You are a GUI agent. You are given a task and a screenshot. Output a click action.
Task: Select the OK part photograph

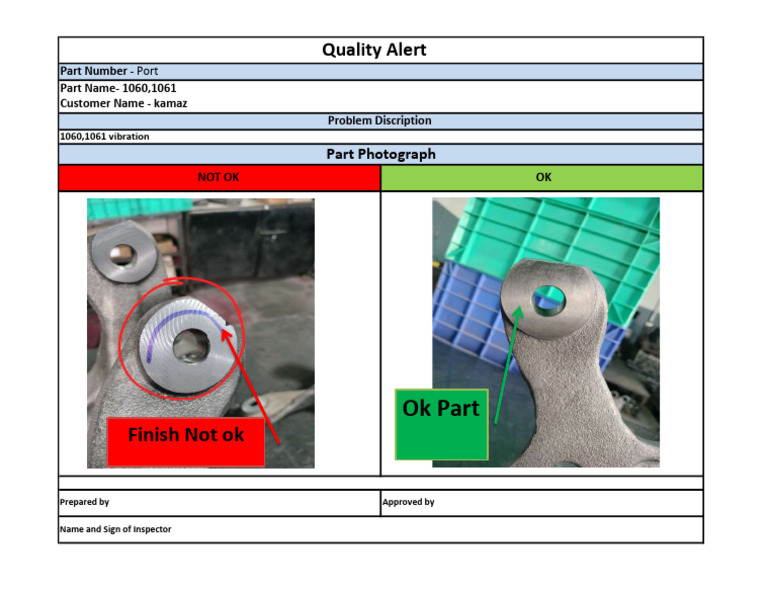[546, 332]
